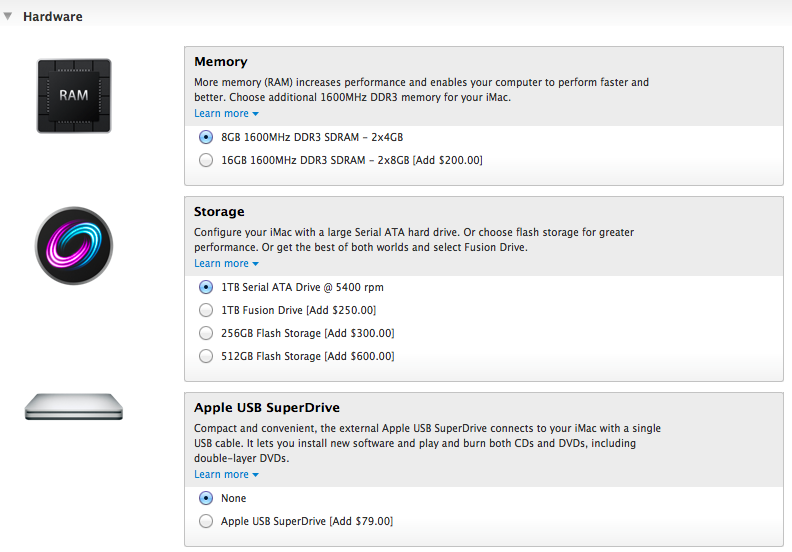Click the RAM memory chip icon
792x552 pixels.
click(74, 96)
